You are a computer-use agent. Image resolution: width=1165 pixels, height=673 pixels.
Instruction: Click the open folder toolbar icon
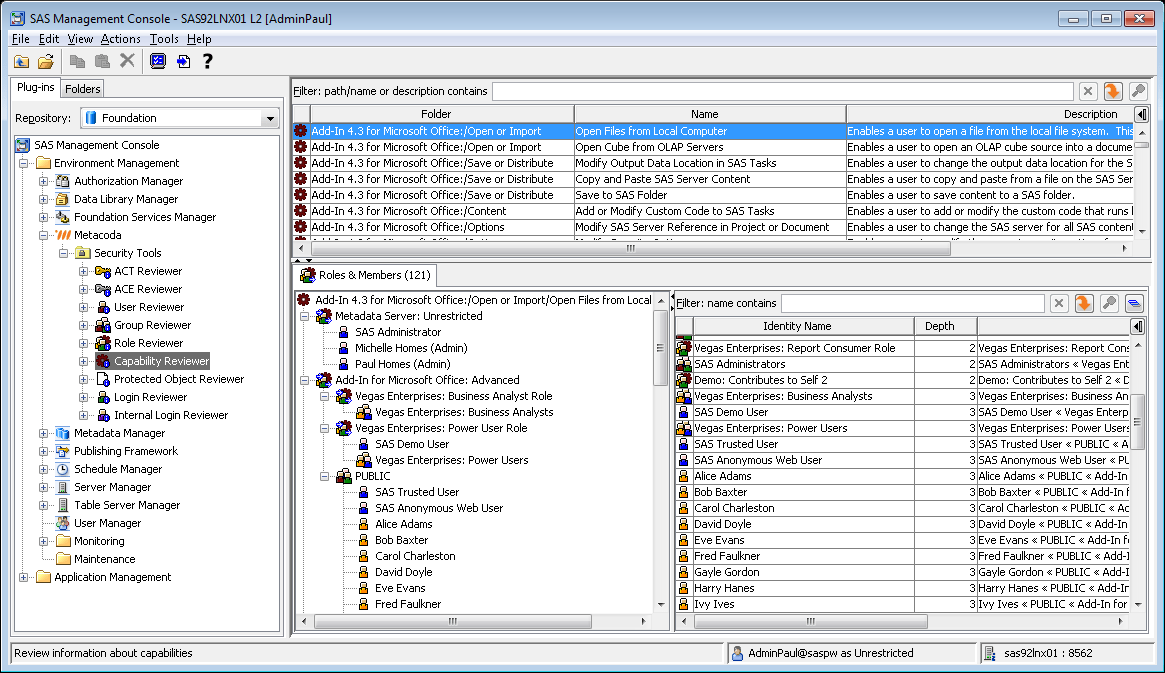coord(46,62)
